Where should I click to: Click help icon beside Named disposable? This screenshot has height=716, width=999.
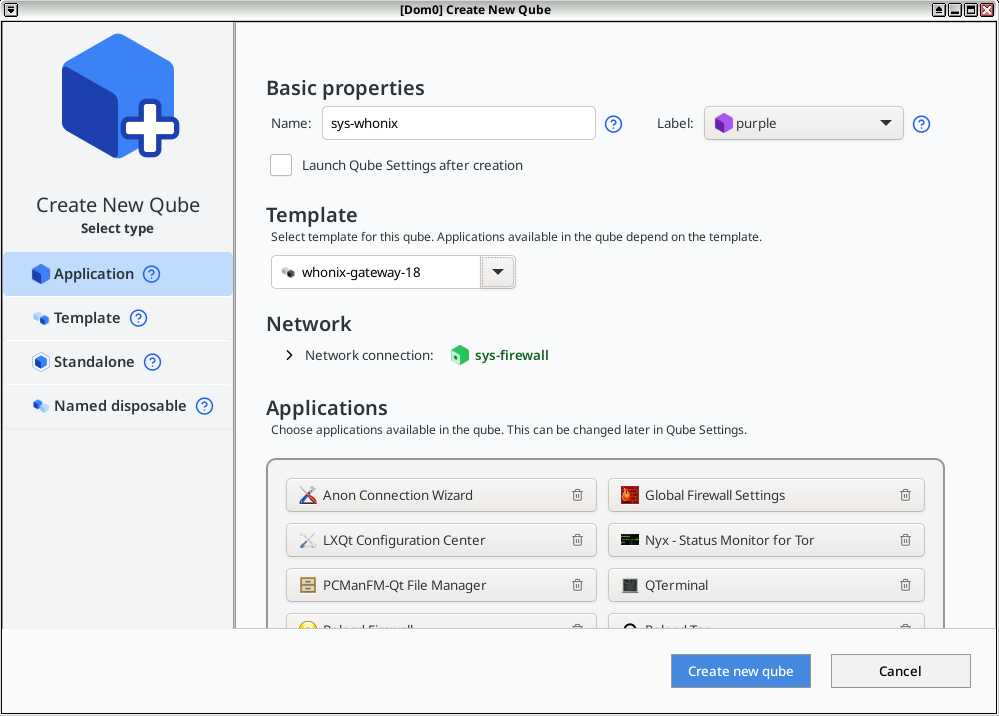coord(204,406)
